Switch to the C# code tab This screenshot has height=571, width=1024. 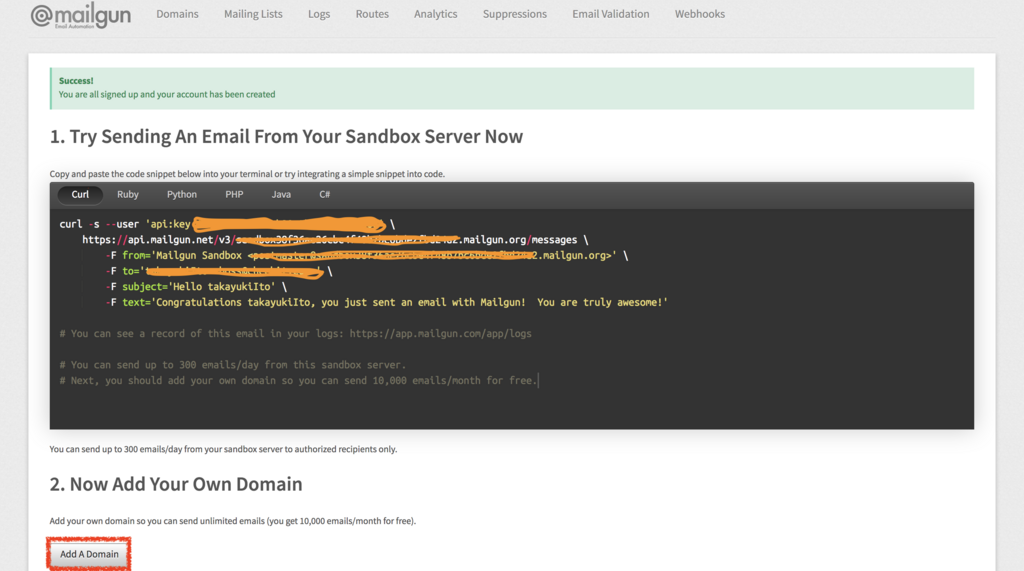[325, 194]
